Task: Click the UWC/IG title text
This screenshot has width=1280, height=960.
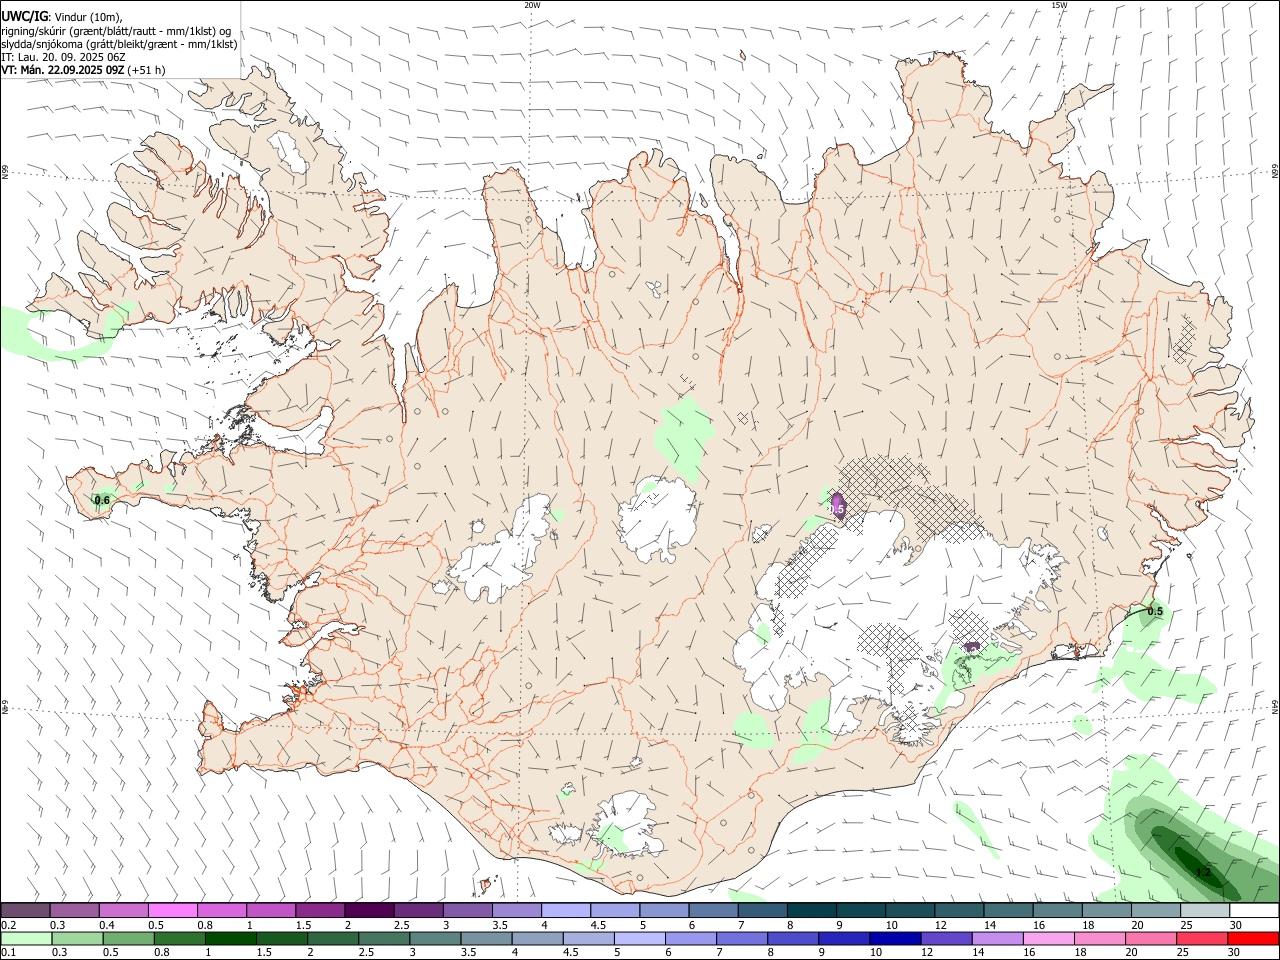Action: click(24, 15)
